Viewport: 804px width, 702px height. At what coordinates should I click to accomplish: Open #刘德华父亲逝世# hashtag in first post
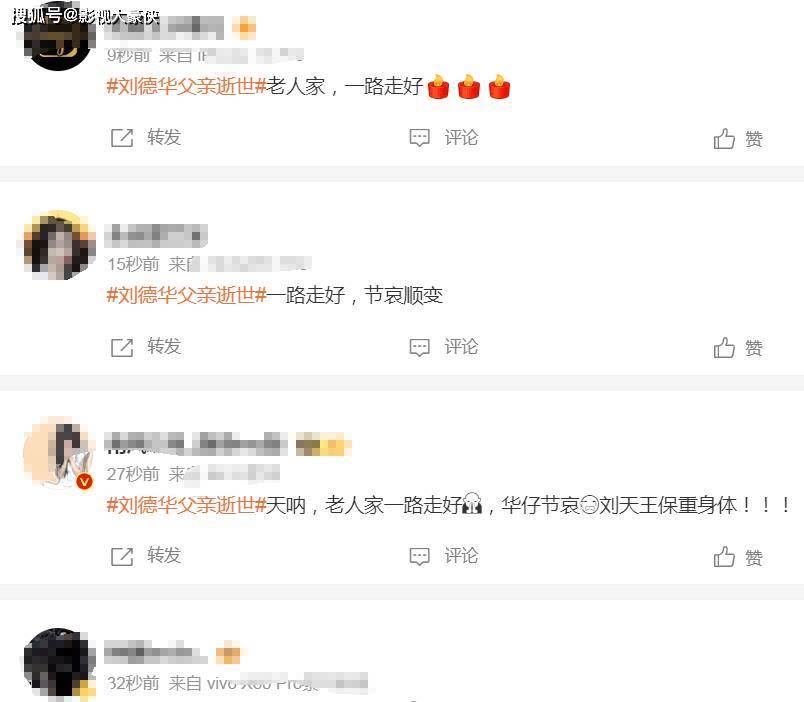pyautogui.click(x=186, y=86)
